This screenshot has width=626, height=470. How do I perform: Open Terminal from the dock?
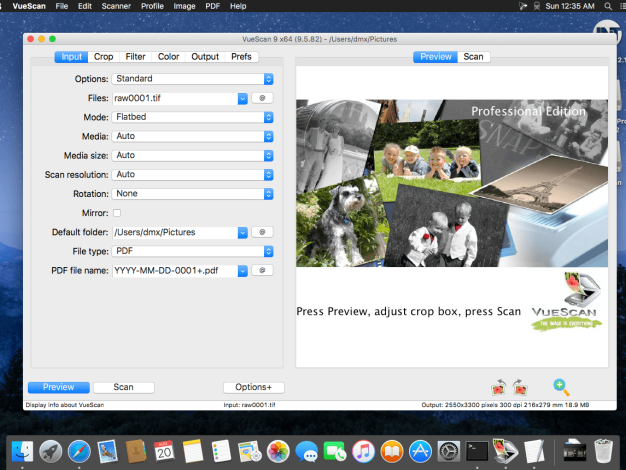pyautogui.click(x=477, y=452)
